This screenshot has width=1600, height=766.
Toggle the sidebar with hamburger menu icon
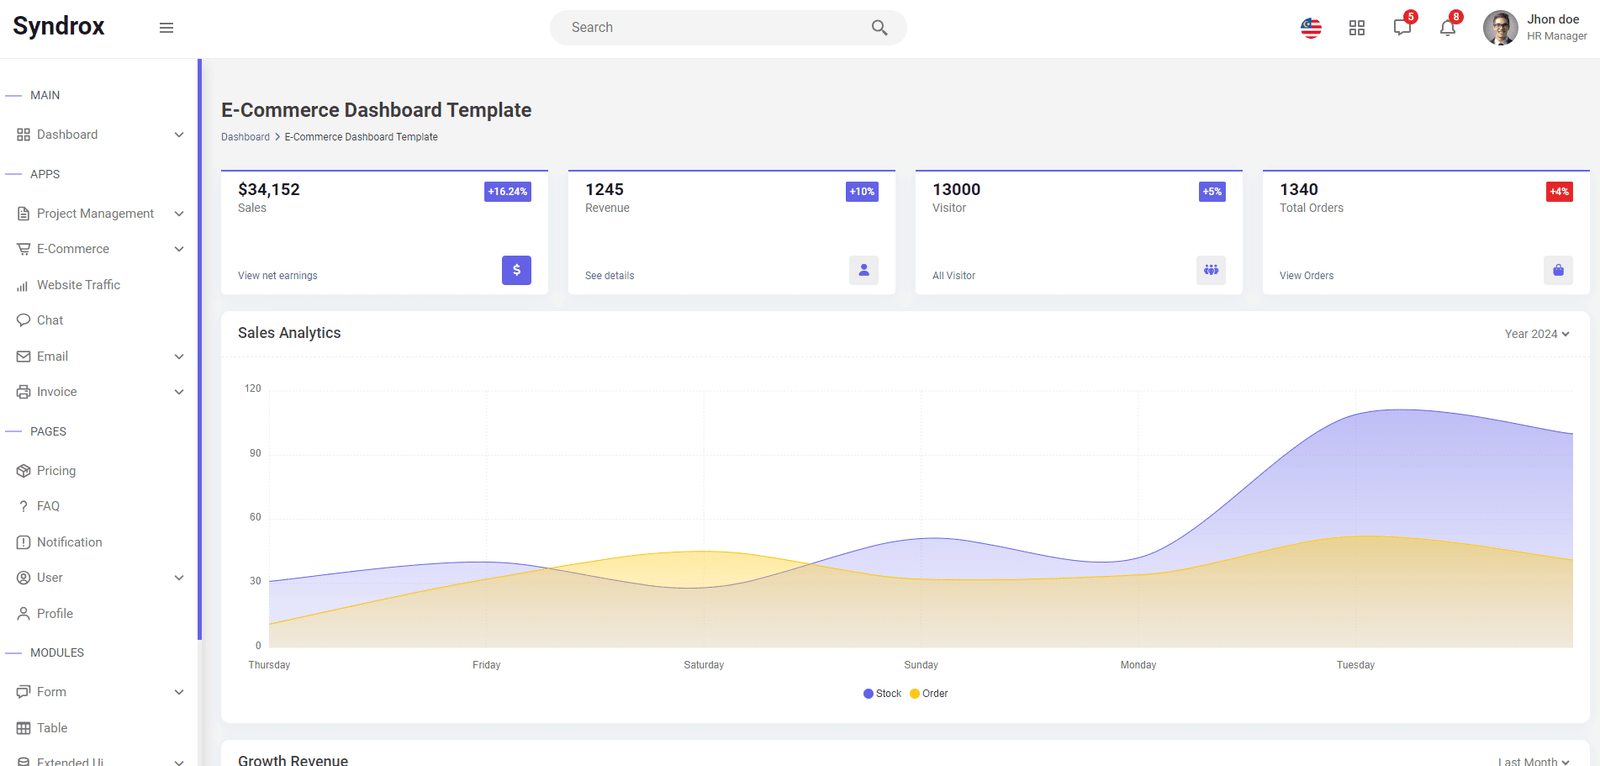coord(166,28)
